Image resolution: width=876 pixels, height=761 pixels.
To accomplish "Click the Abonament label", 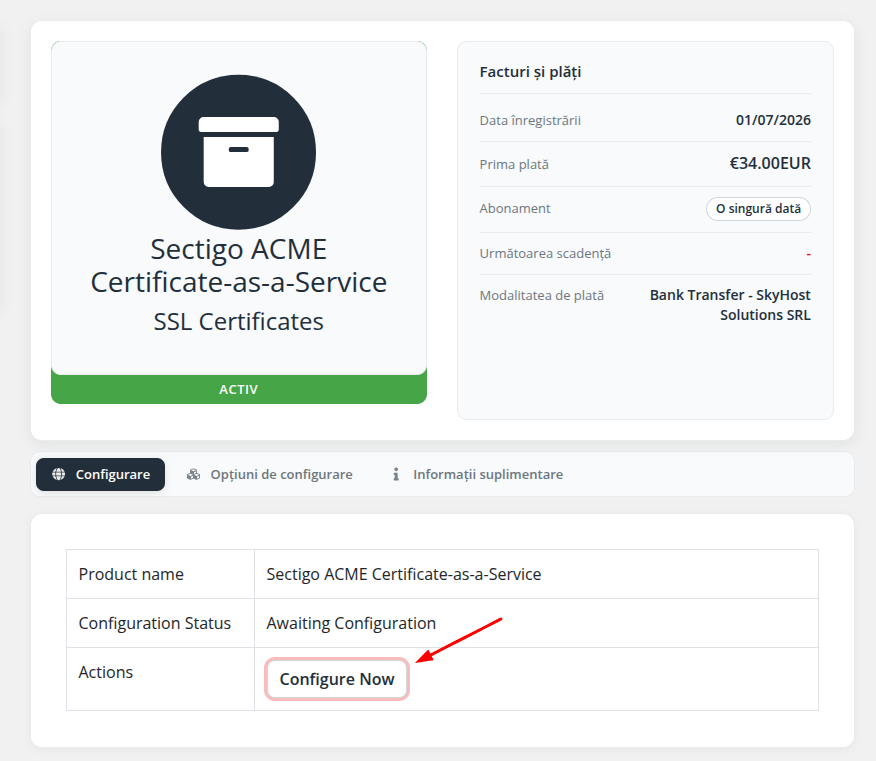I will 515,208.
